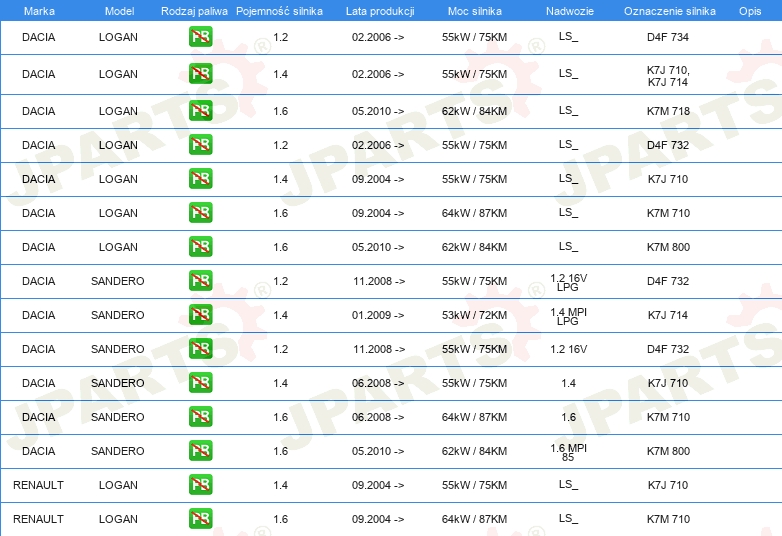Click K7M 800 in the Dacia Logan row
The width and height of the screenshot is (782, 536).
coord(668,247)
